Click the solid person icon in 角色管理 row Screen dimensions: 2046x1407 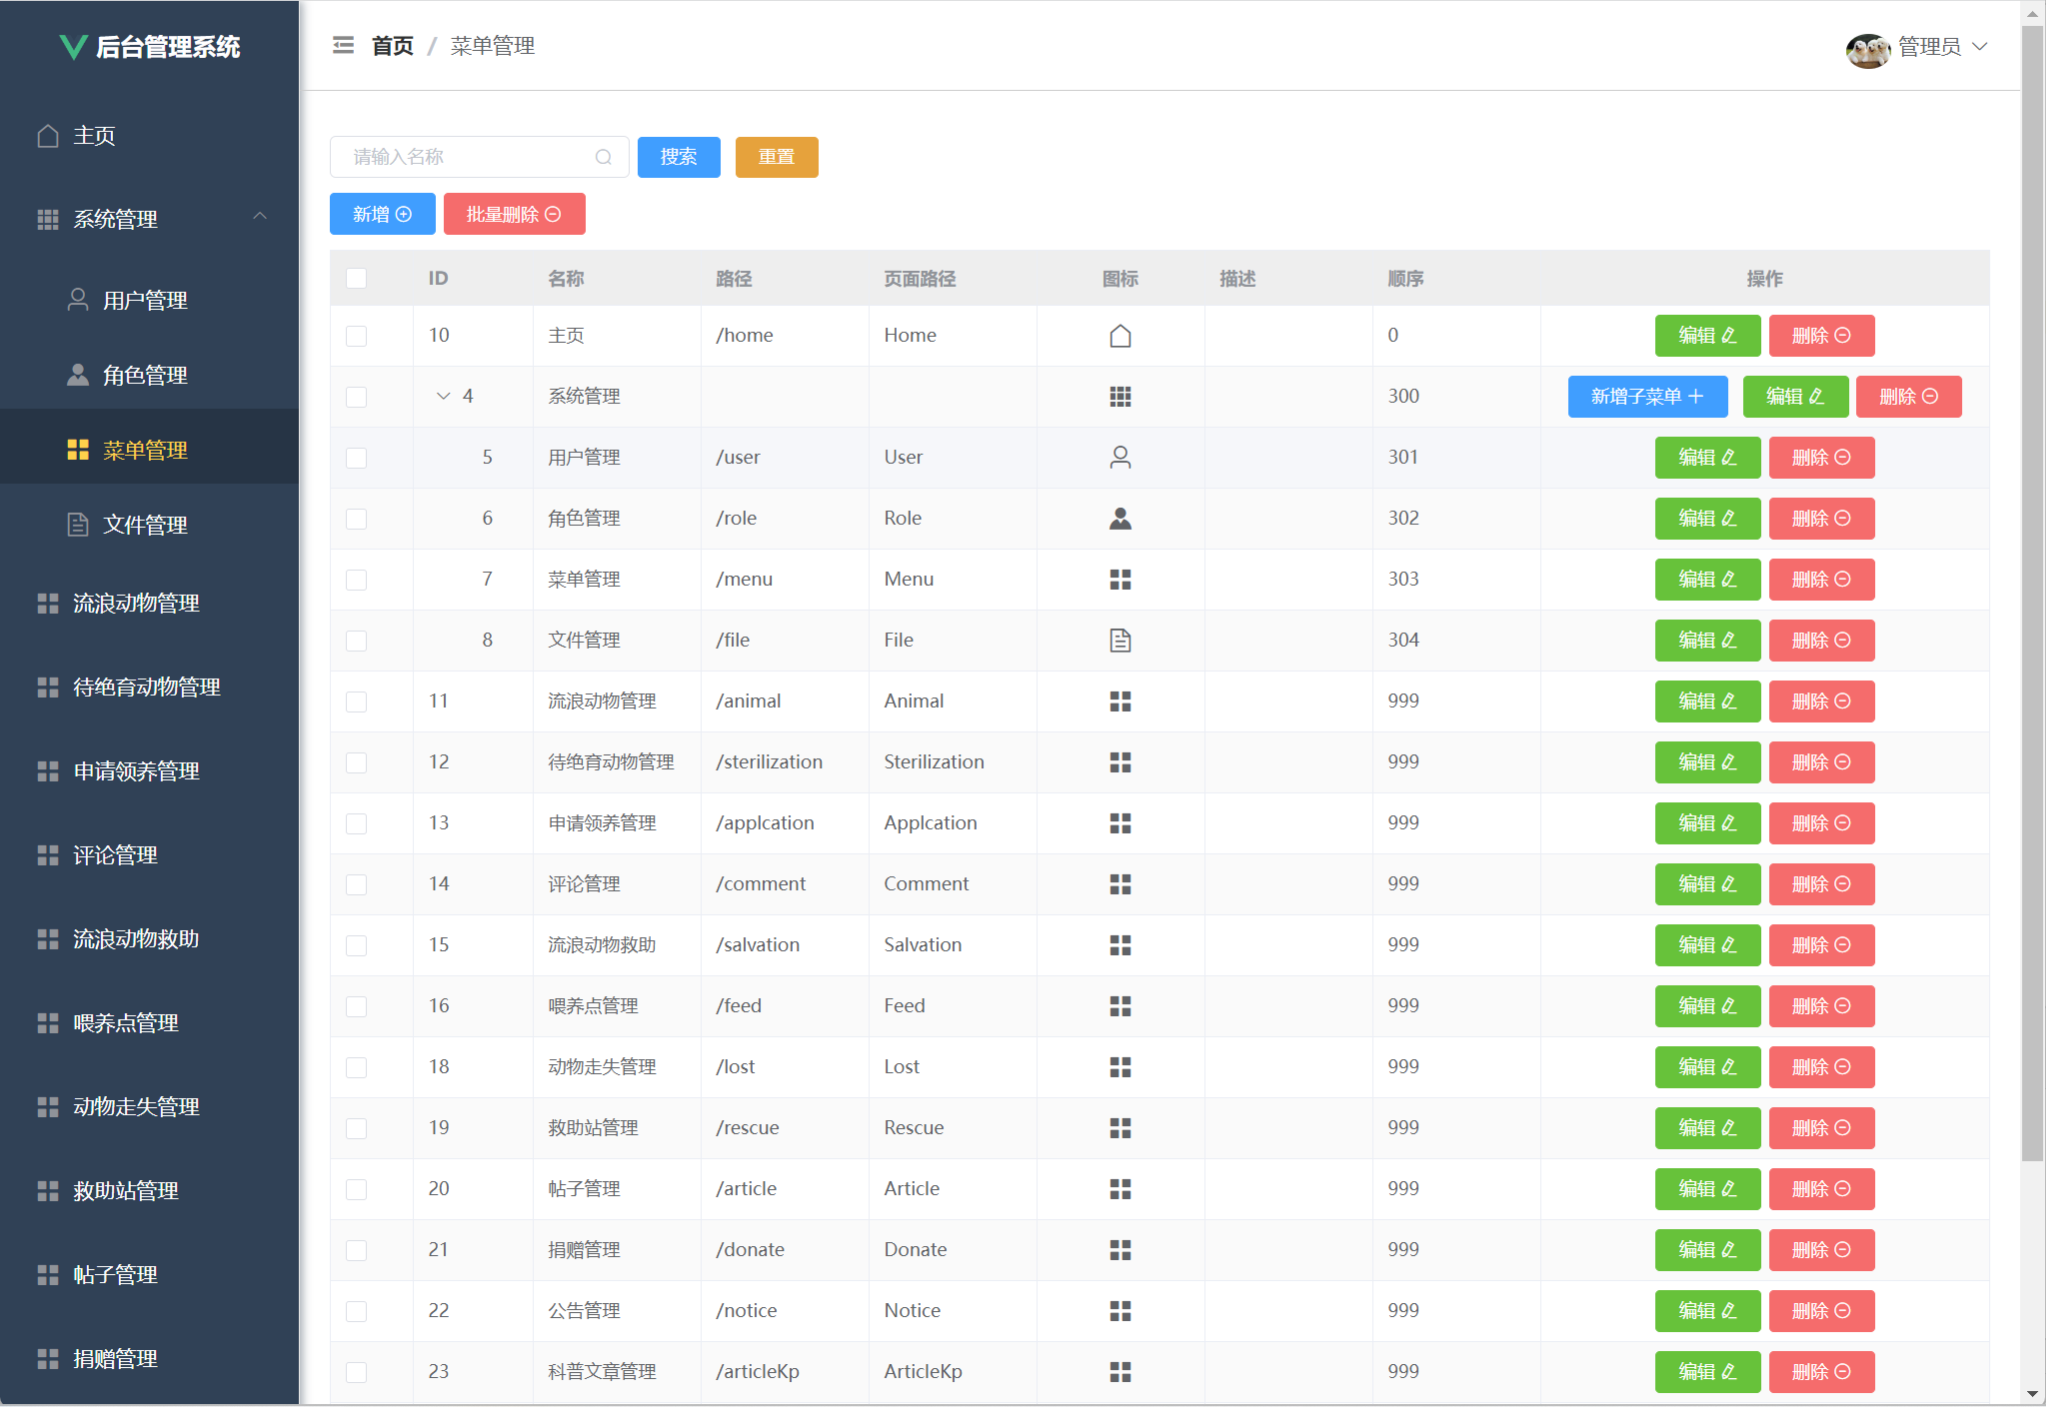(x=1120, y=518)
